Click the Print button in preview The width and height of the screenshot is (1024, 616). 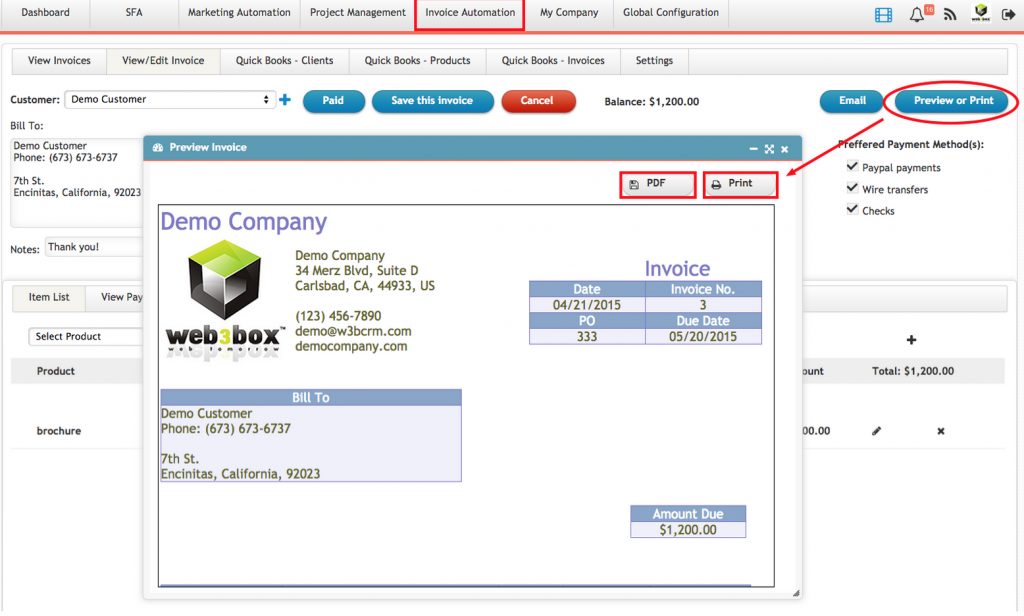click(x=741, y=184)
